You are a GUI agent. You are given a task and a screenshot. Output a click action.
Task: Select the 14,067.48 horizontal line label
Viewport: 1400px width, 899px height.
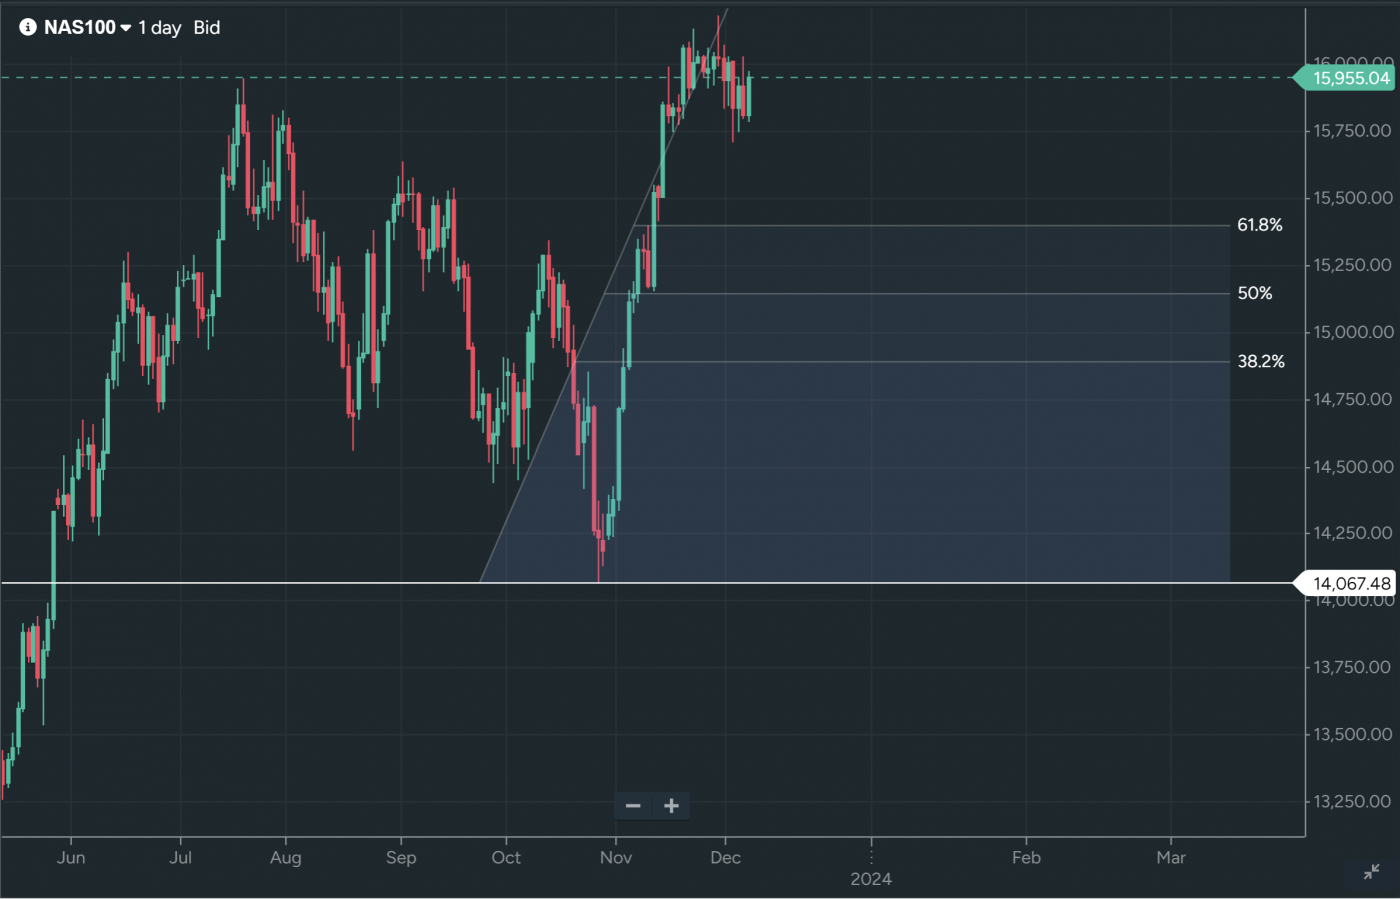pos(1351,583)
